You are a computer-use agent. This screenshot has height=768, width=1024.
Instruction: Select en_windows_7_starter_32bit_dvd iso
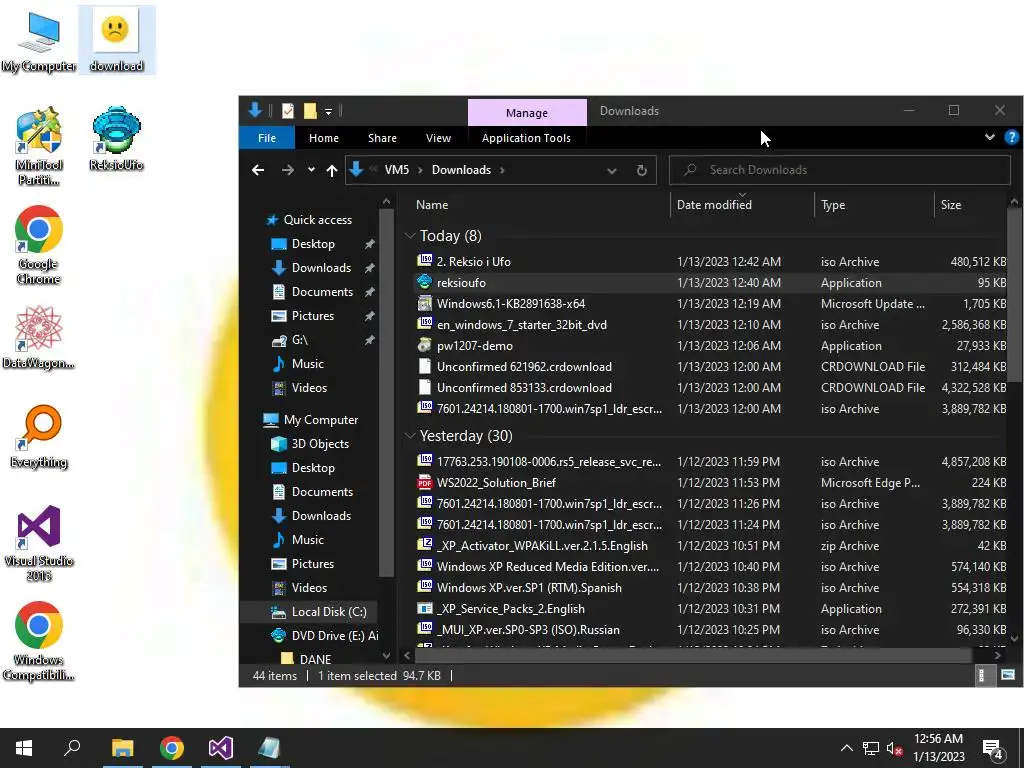(x=711, y=325)
